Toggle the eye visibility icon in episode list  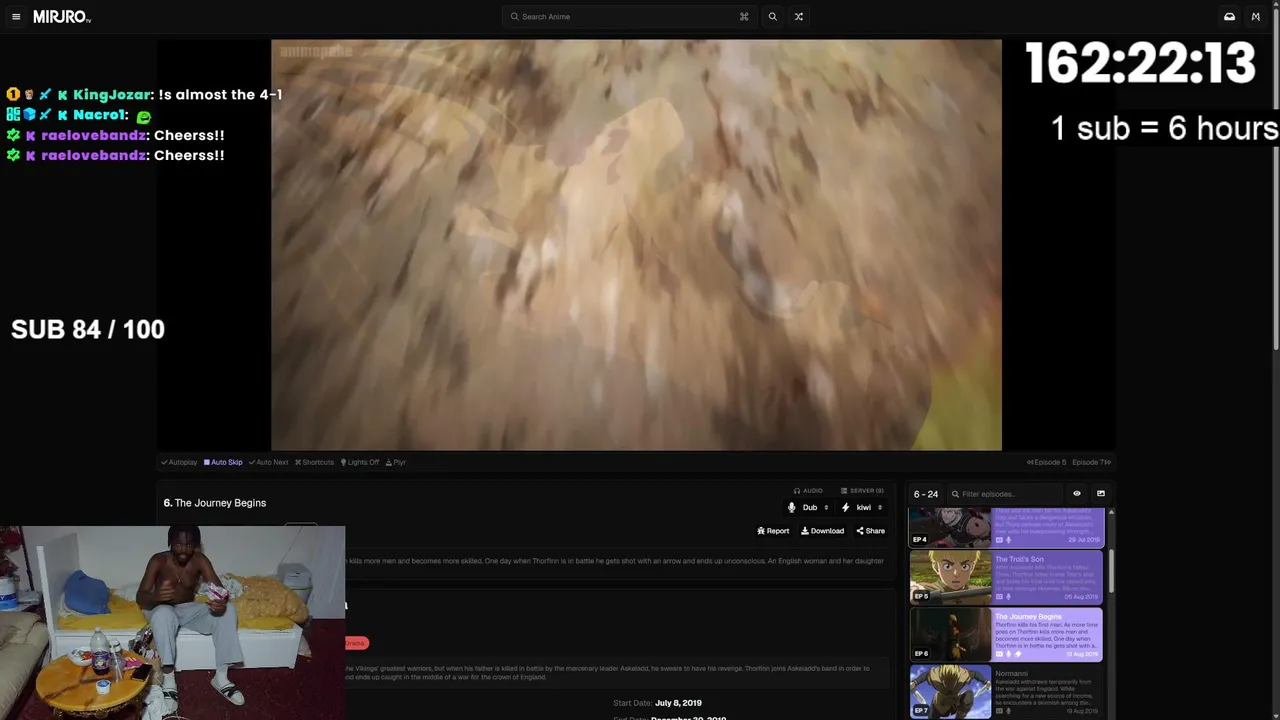click(1077, 494)
